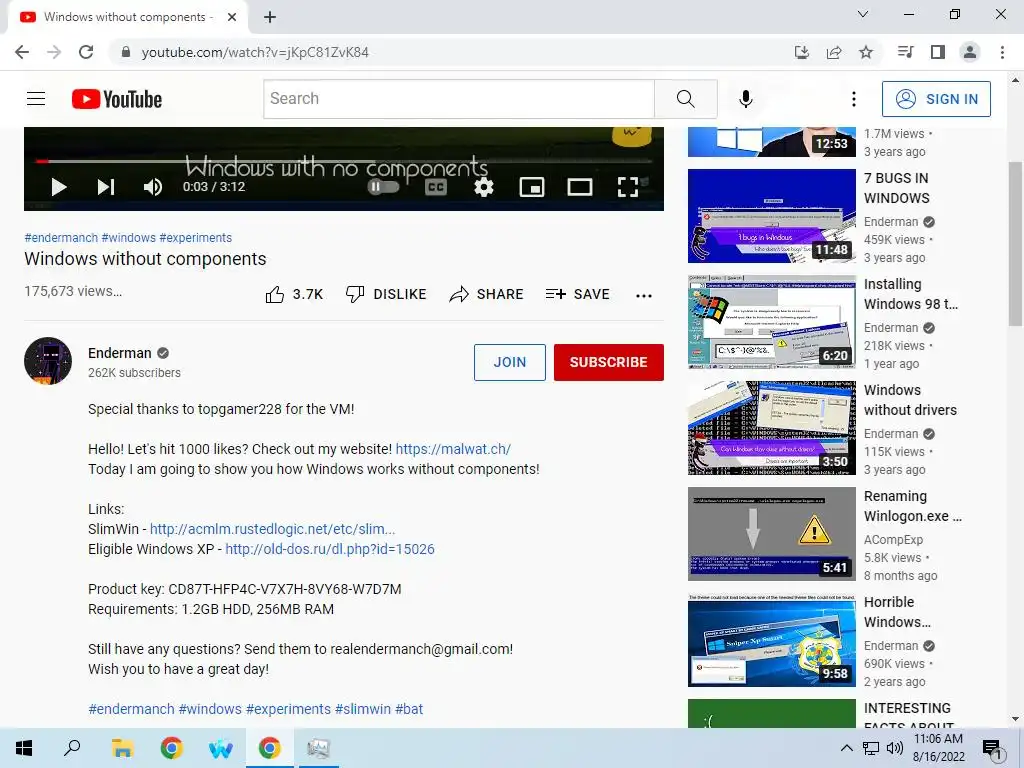Open media control icon in toolbar

906,52
